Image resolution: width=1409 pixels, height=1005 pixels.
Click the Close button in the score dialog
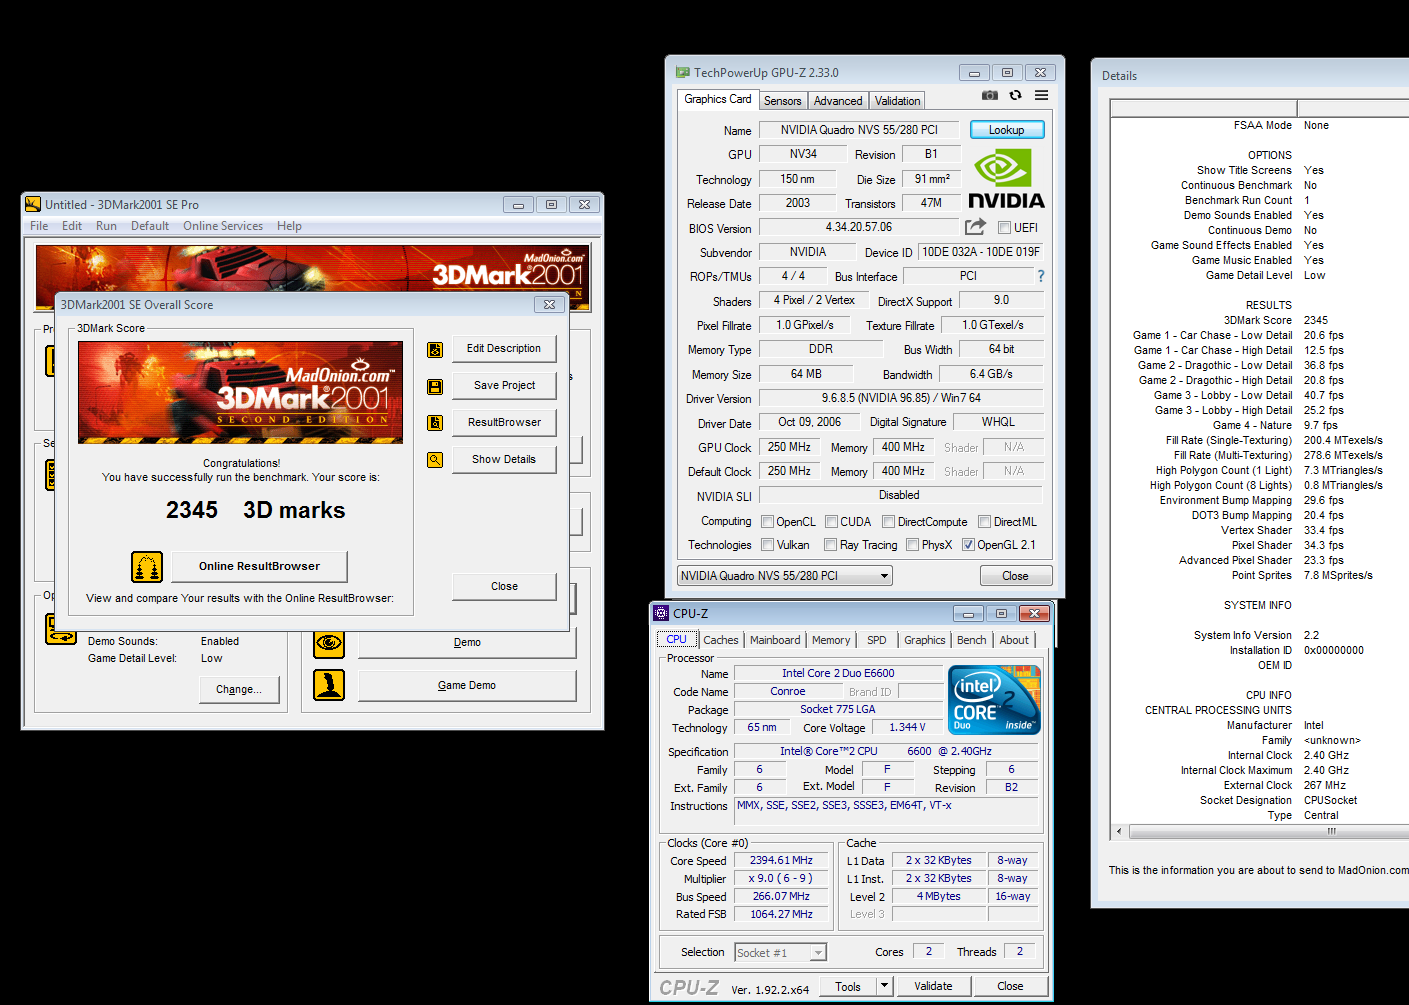[x=504, y=587]
